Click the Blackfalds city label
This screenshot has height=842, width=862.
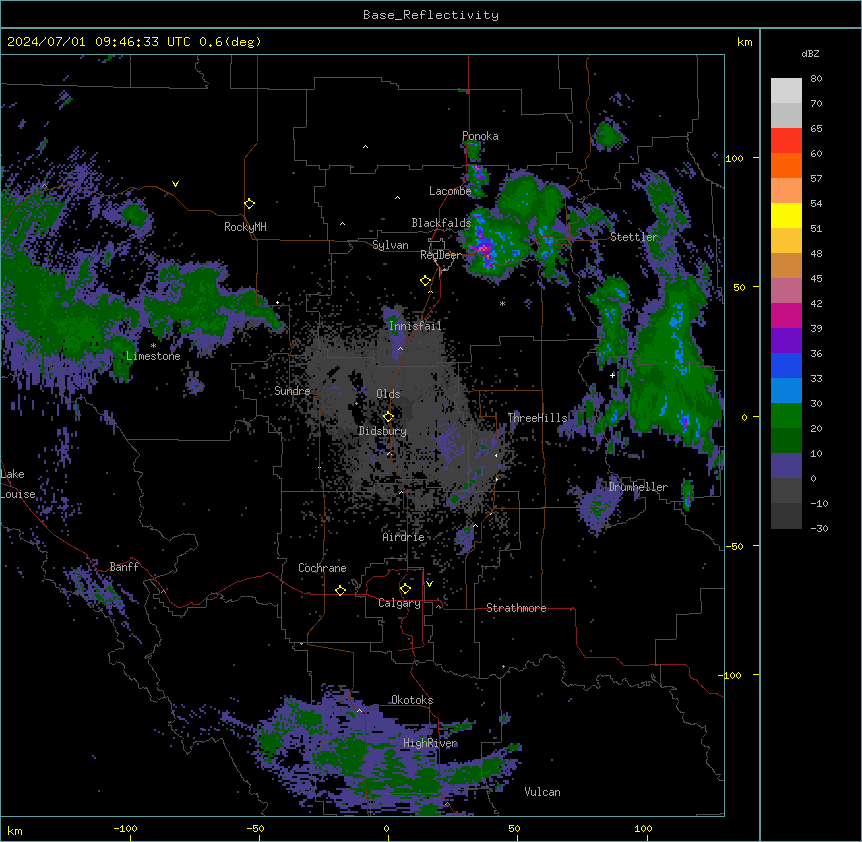tap(441, 223)
